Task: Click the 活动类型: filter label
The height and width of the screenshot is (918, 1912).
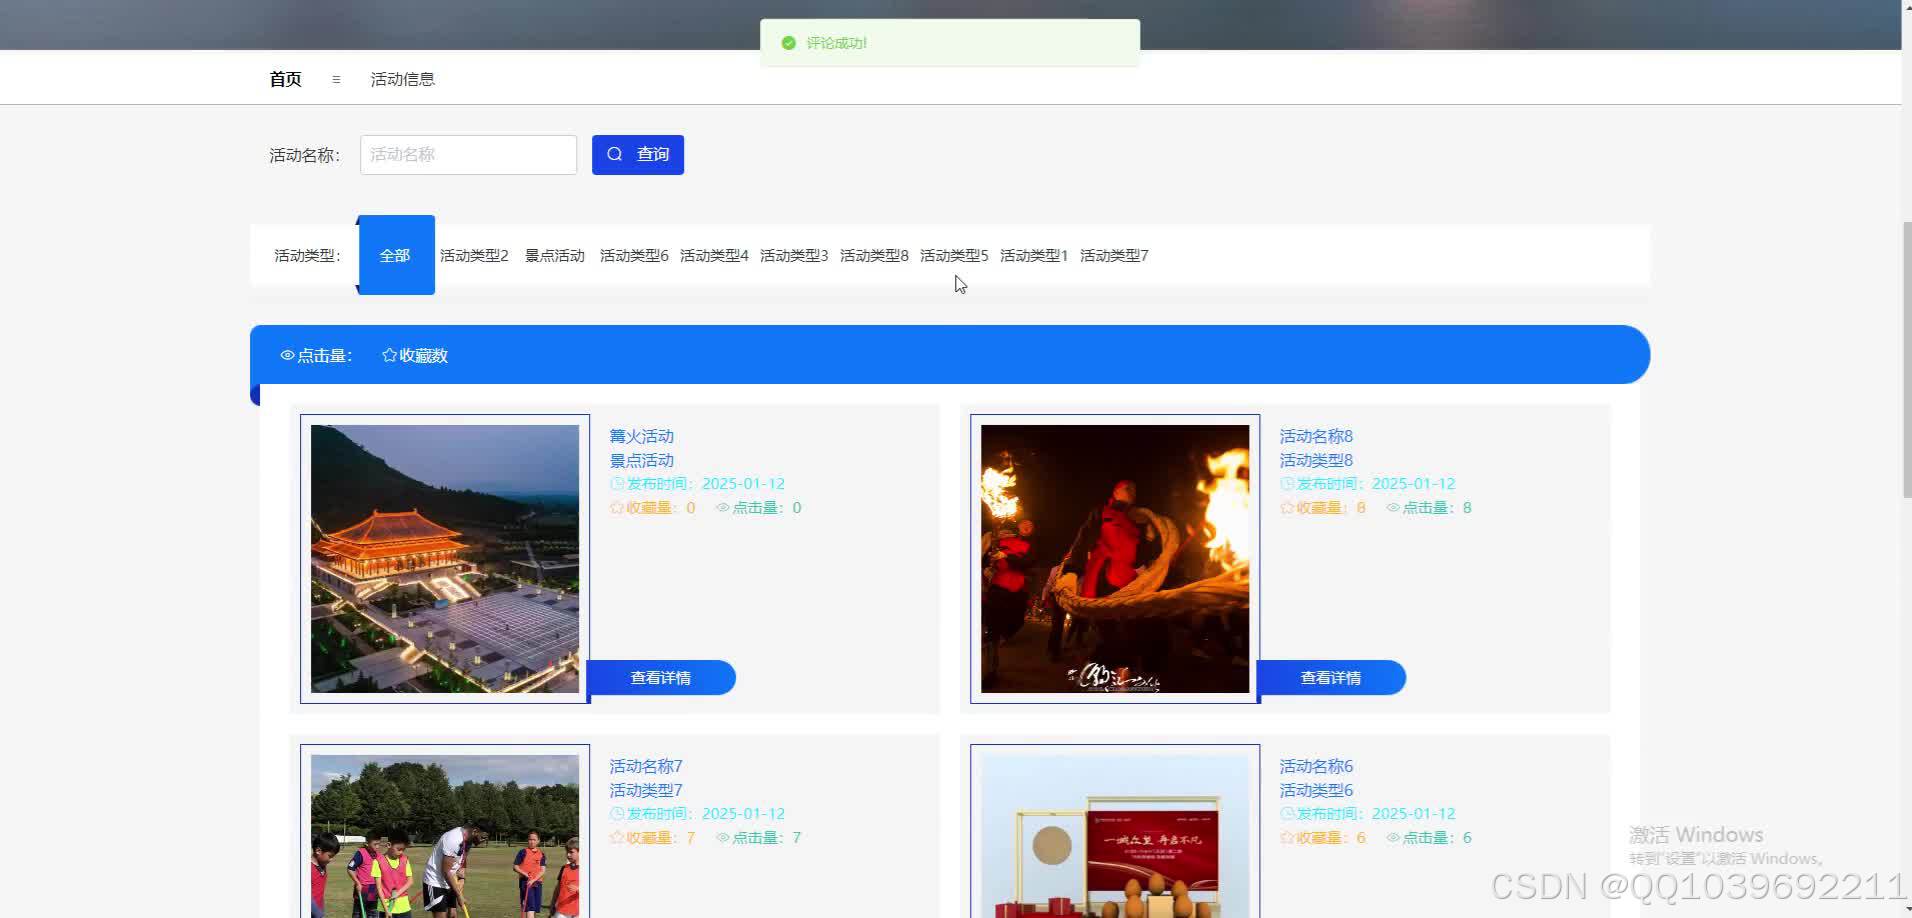Action: (308, 256)
